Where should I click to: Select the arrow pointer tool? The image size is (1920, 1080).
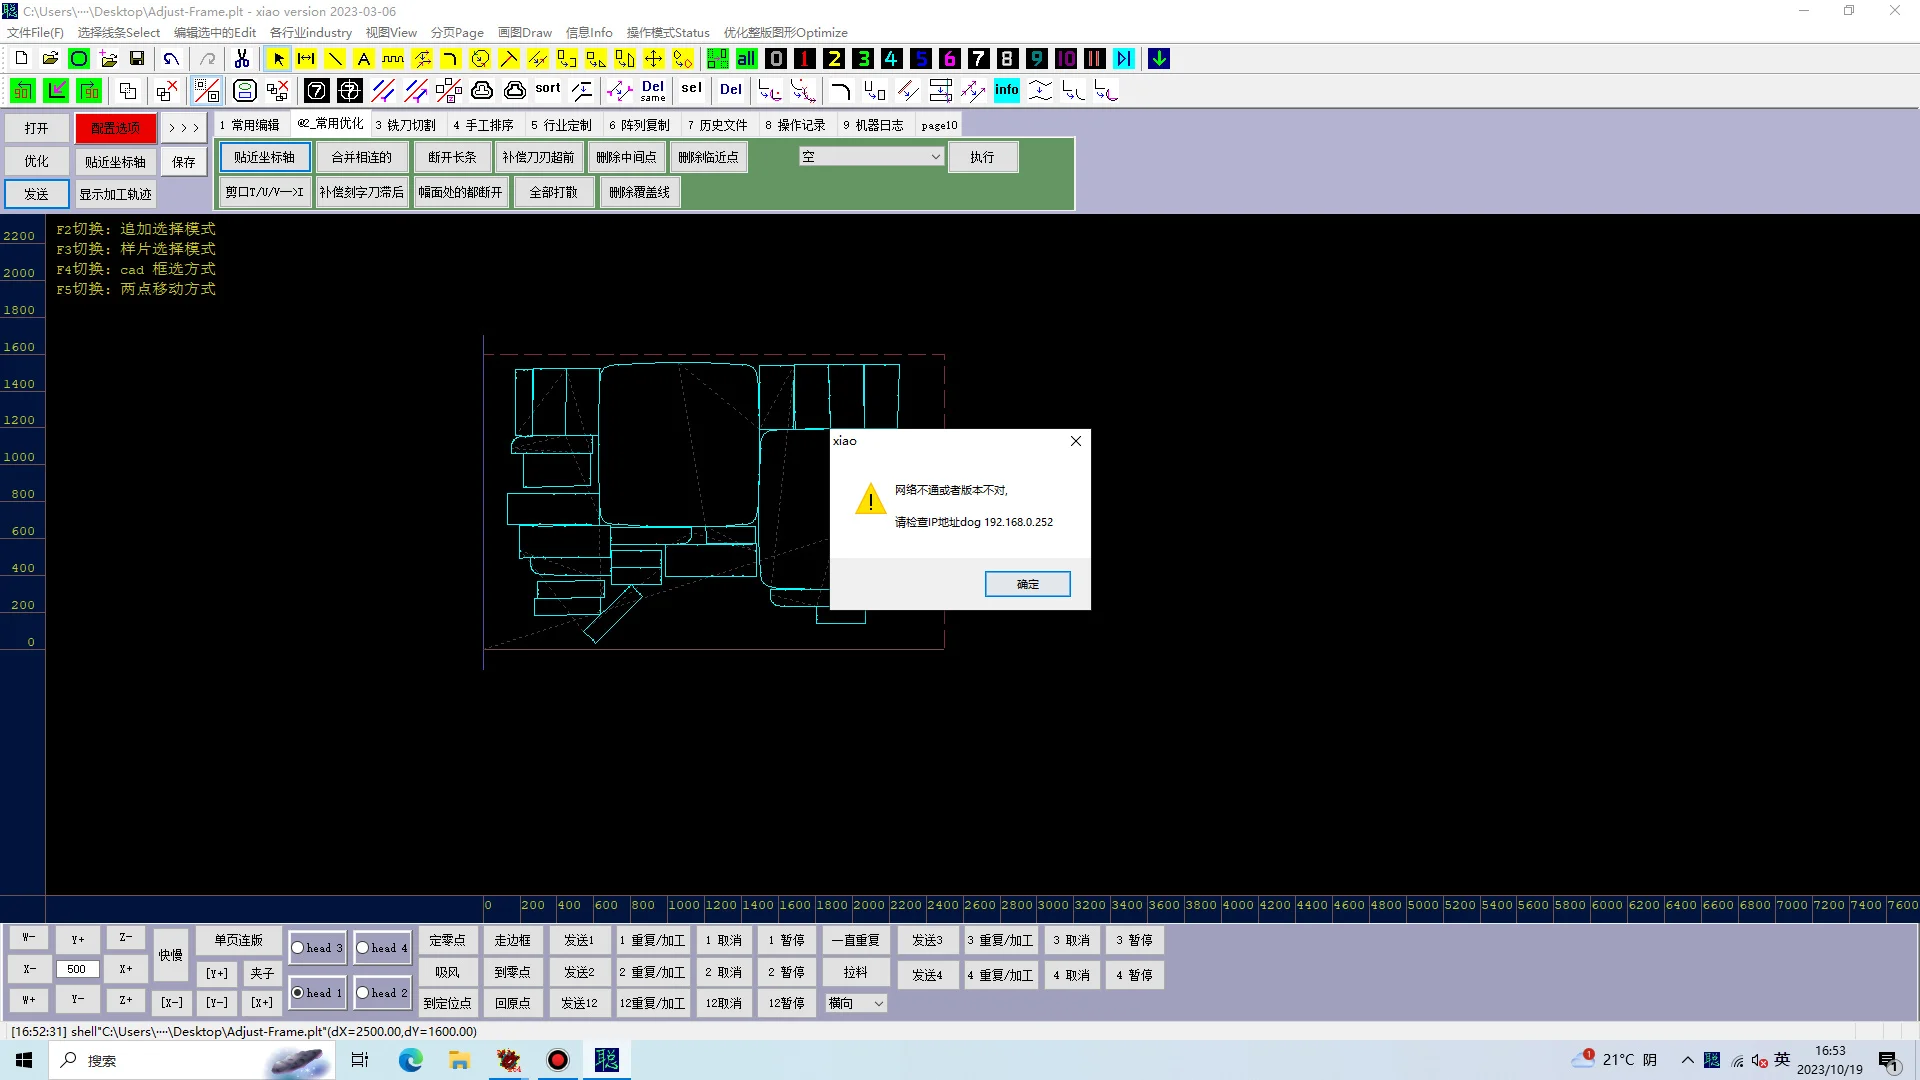click(278, 59)
